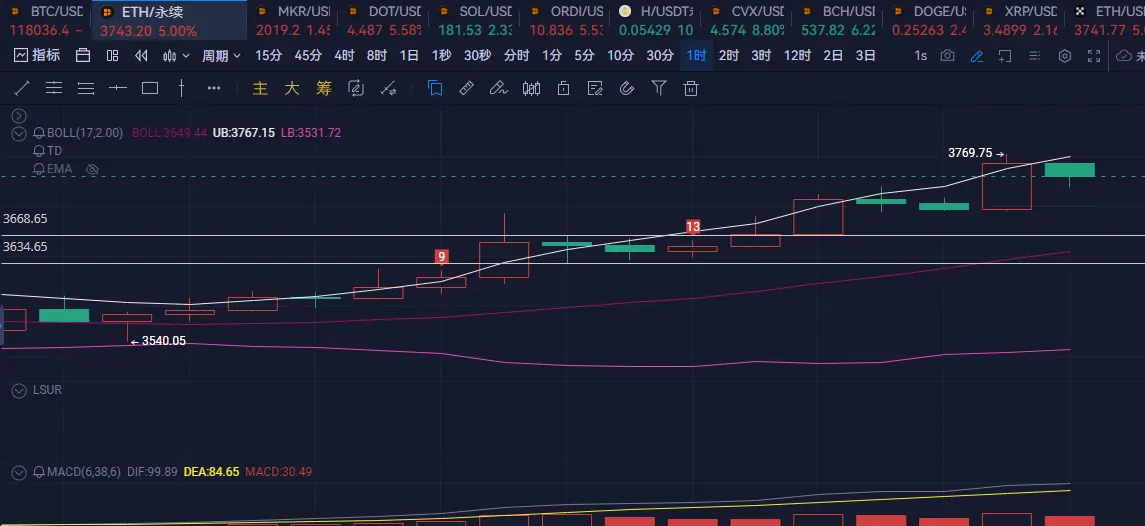Select the 4时 timeframe
The width and height of the screenshot is (1145, 526).
[x=344, y=56]
